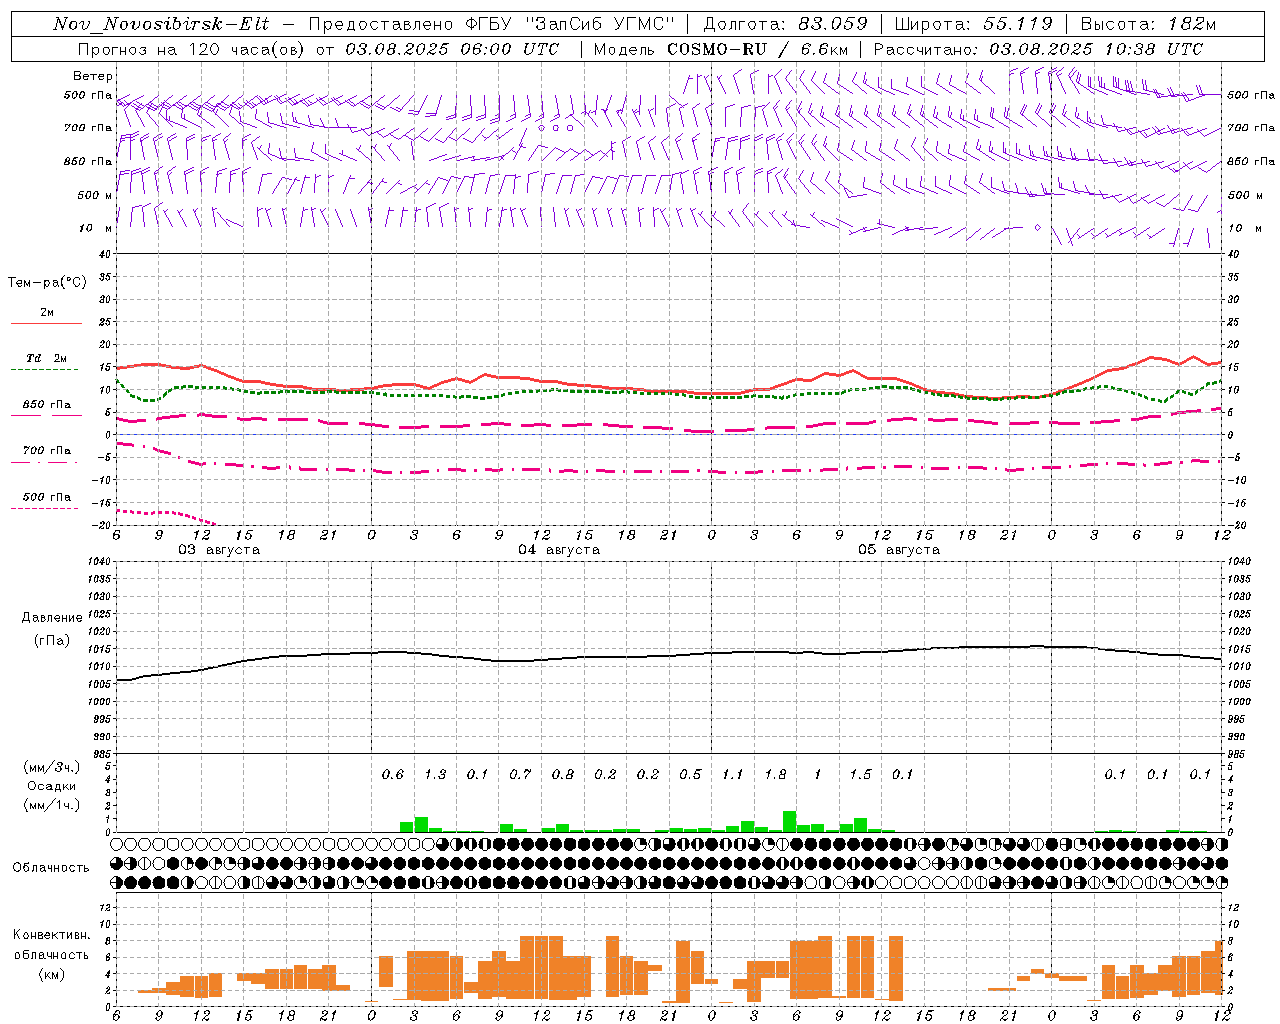This screenshot has height=1024, width=1280.
Task: Click the model label "COSMO-RU / 6.6км"
Action: click(756, 49)
